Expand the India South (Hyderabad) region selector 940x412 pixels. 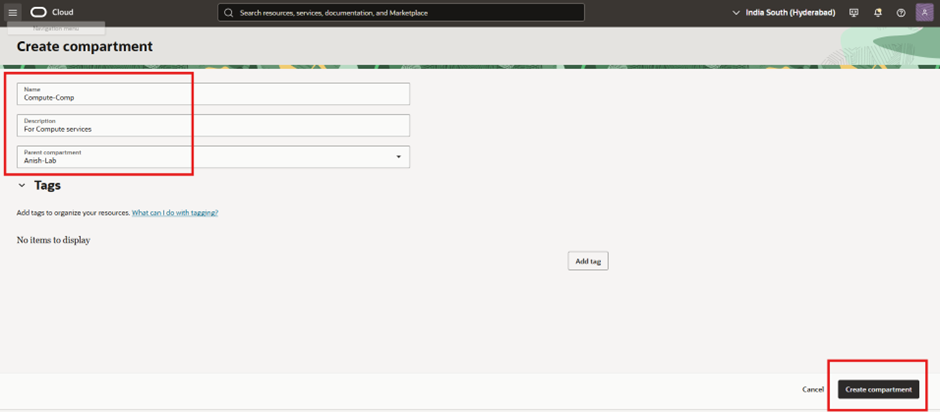click(x=784, y=13)
